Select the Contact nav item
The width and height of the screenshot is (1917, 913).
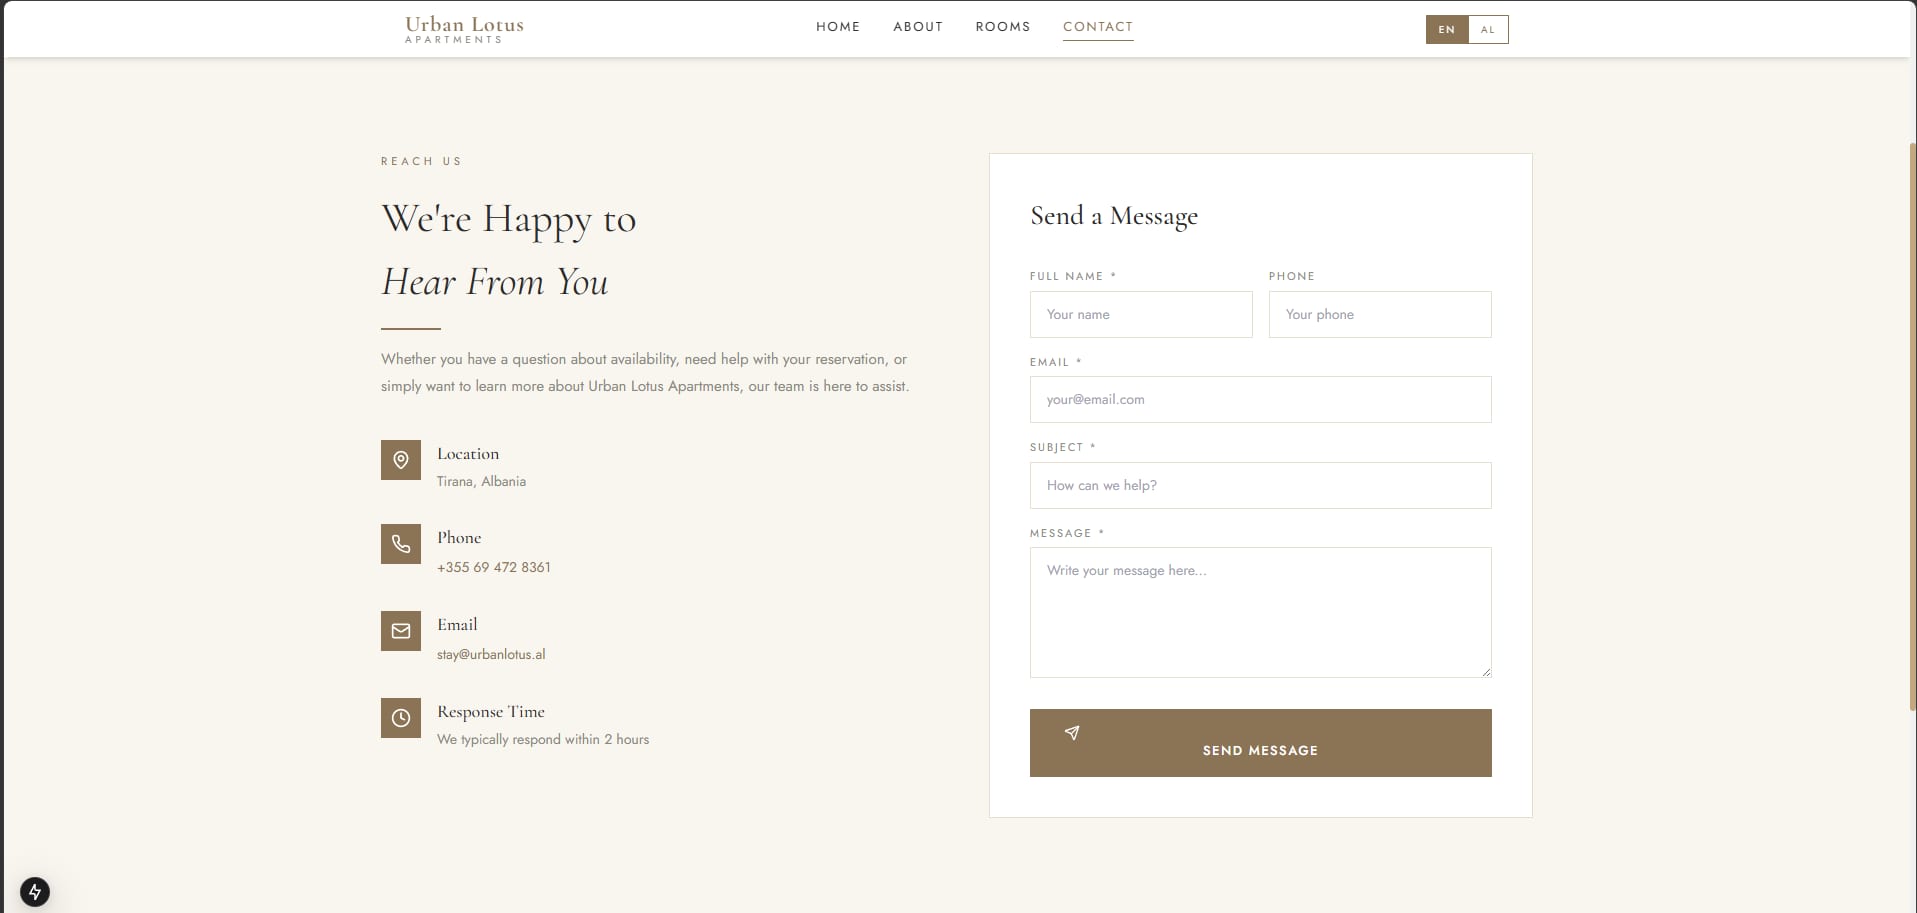(x=1098, y=27)
